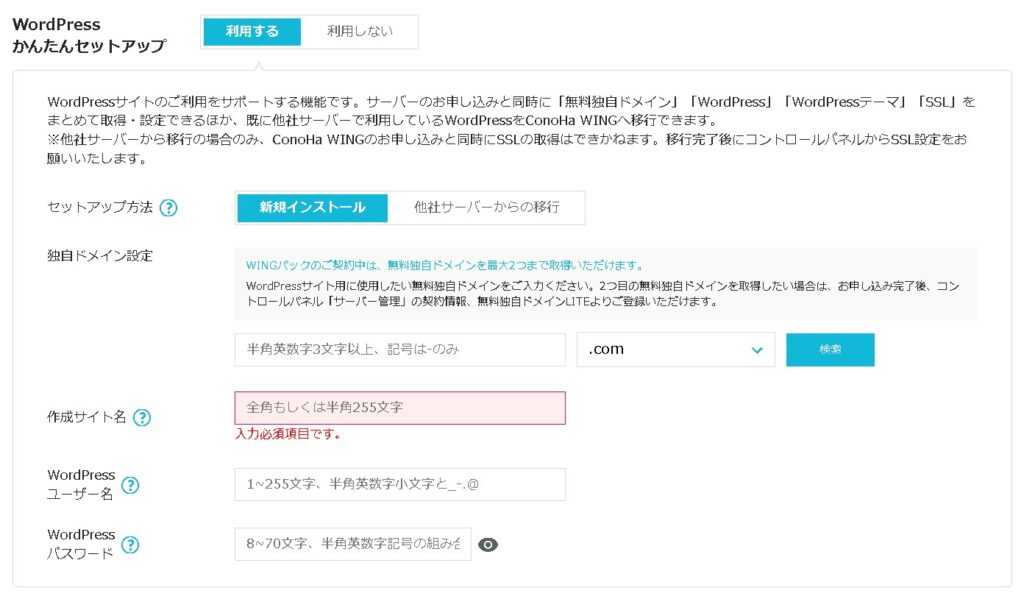Image resolution: width=1024 pixels, height=599 pixels.
Task: Open the WordPress パスワード help tooltip icon
Action: [130, 545]
